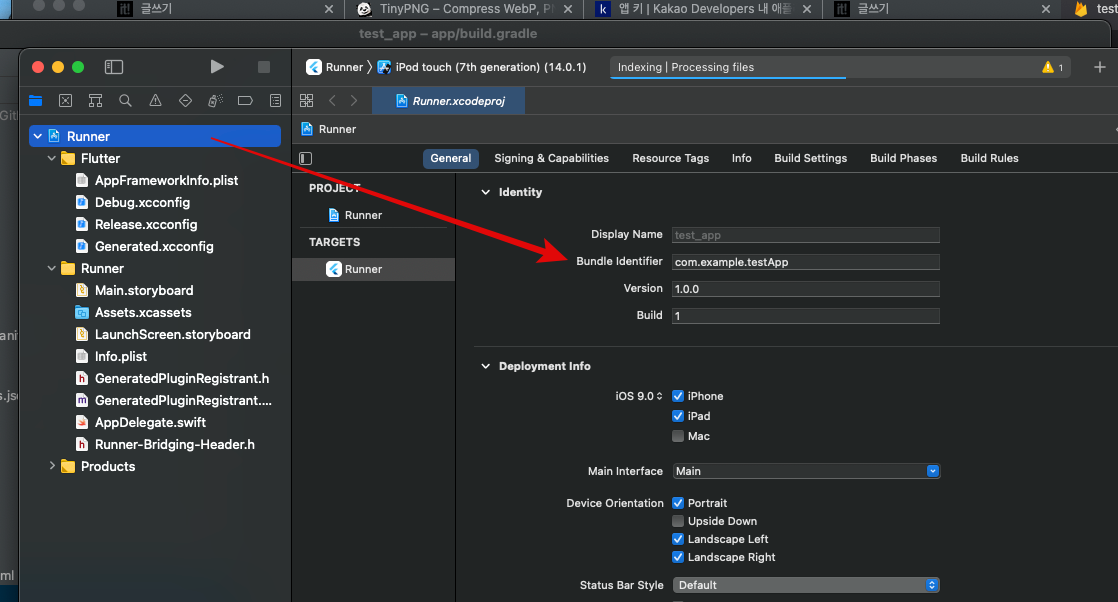
Task: Click the Version field
Action: [x=806, y=289]
